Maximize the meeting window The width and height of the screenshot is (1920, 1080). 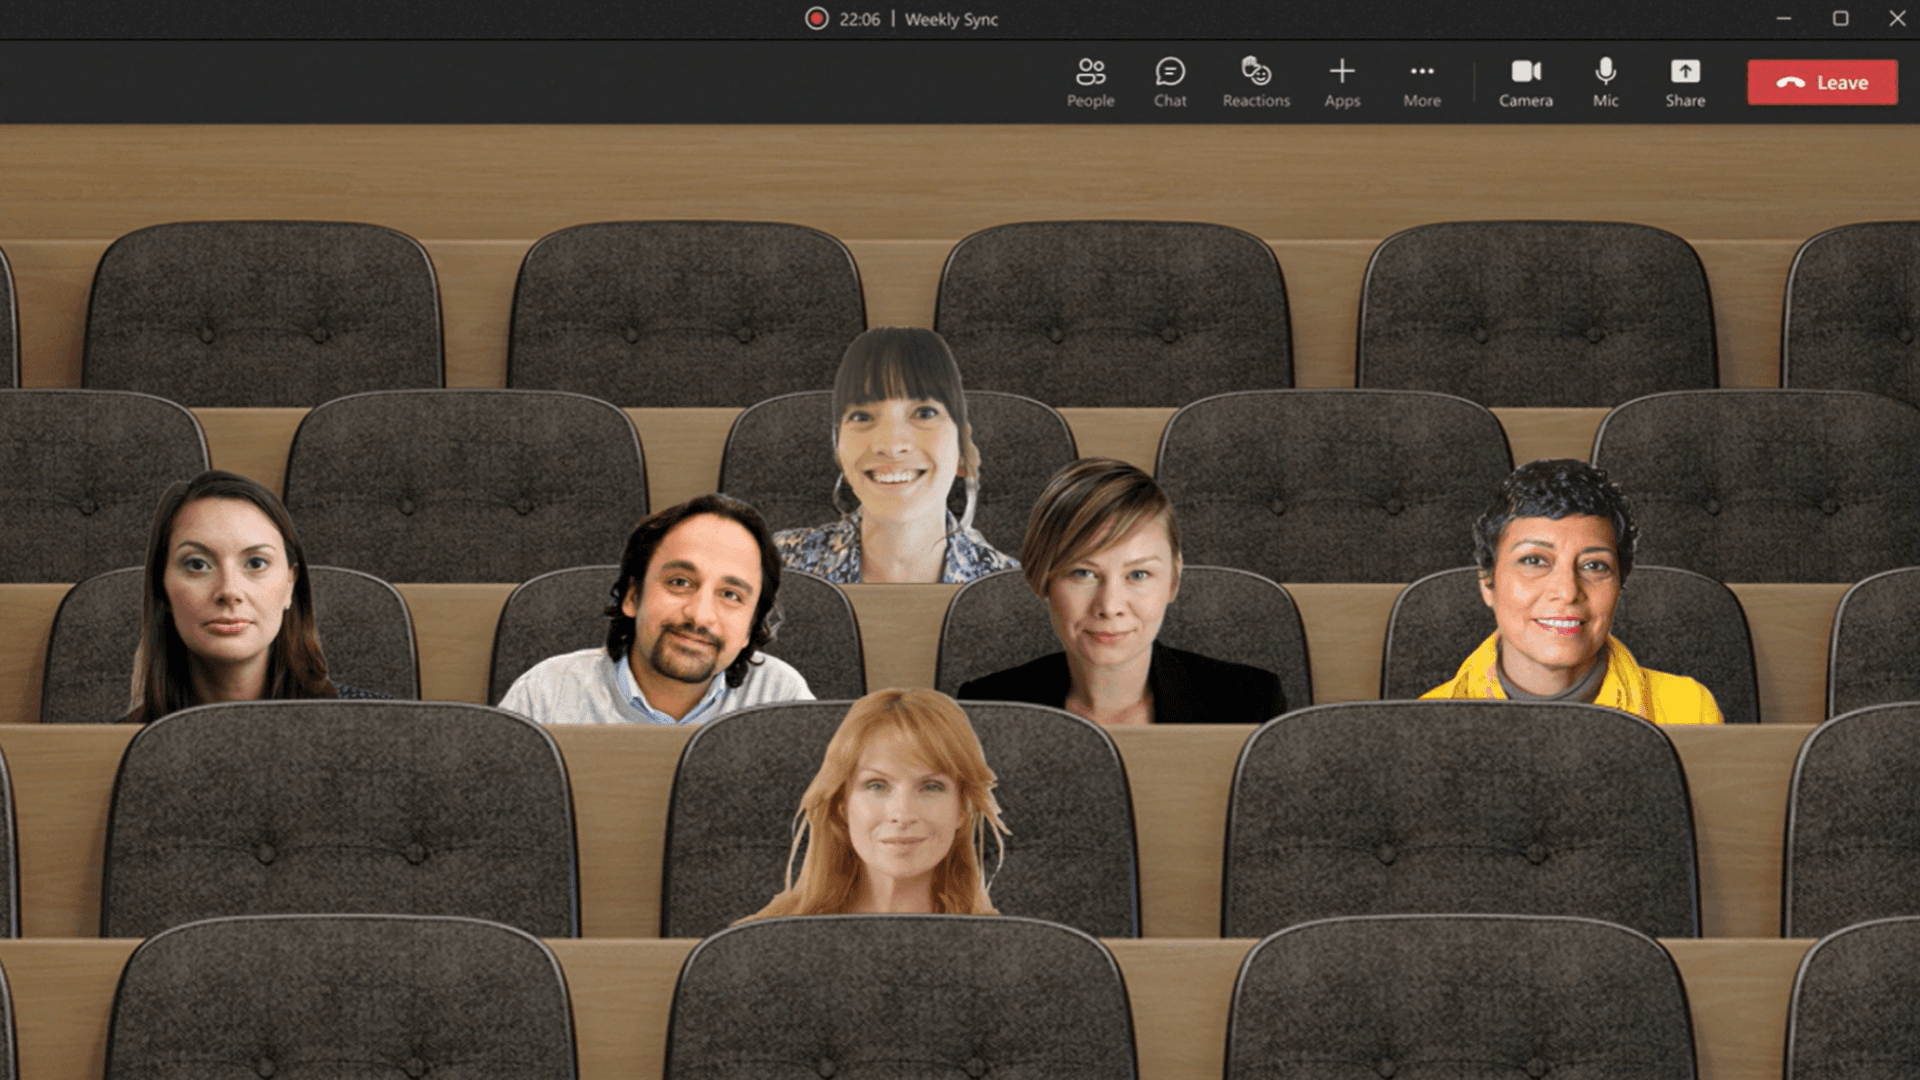tap(1840, 19)
